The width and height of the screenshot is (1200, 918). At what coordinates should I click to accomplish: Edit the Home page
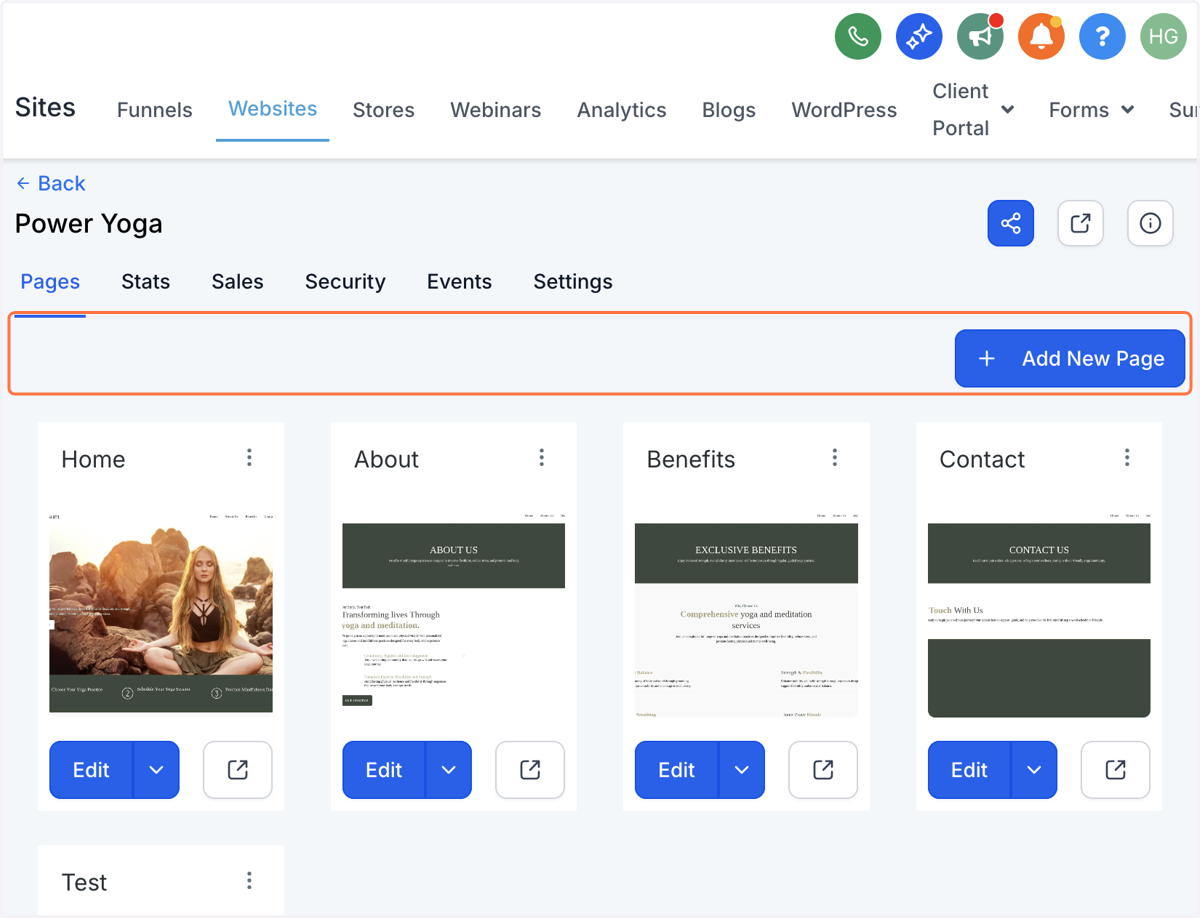click(x=91, y=770)
